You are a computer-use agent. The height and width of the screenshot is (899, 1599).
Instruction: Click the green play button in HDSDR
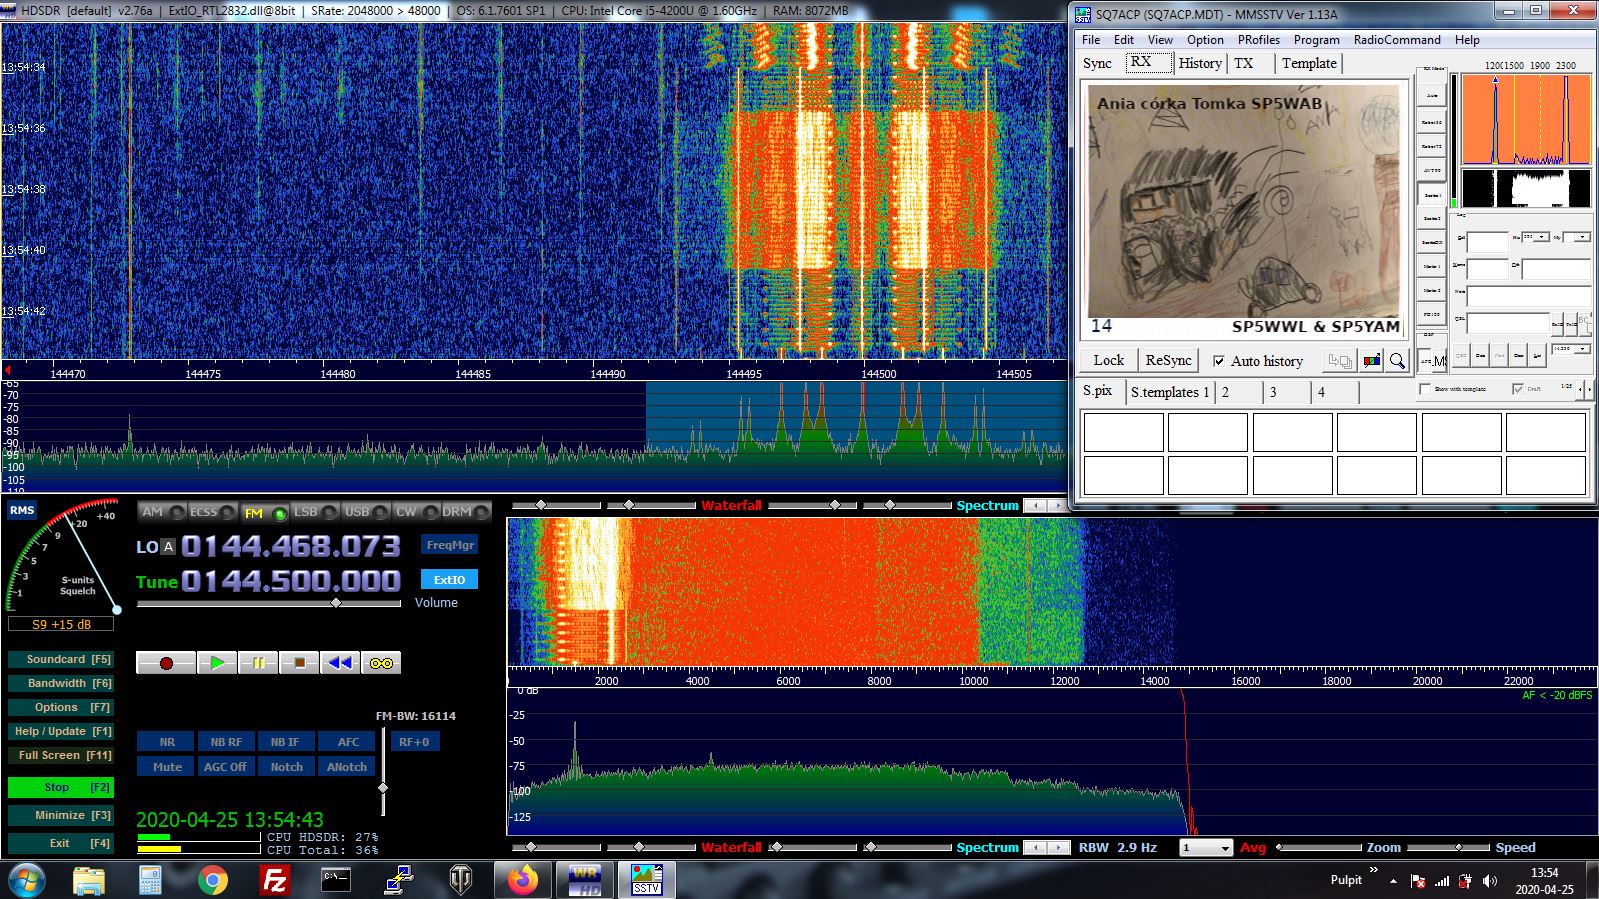click(217, 663)
